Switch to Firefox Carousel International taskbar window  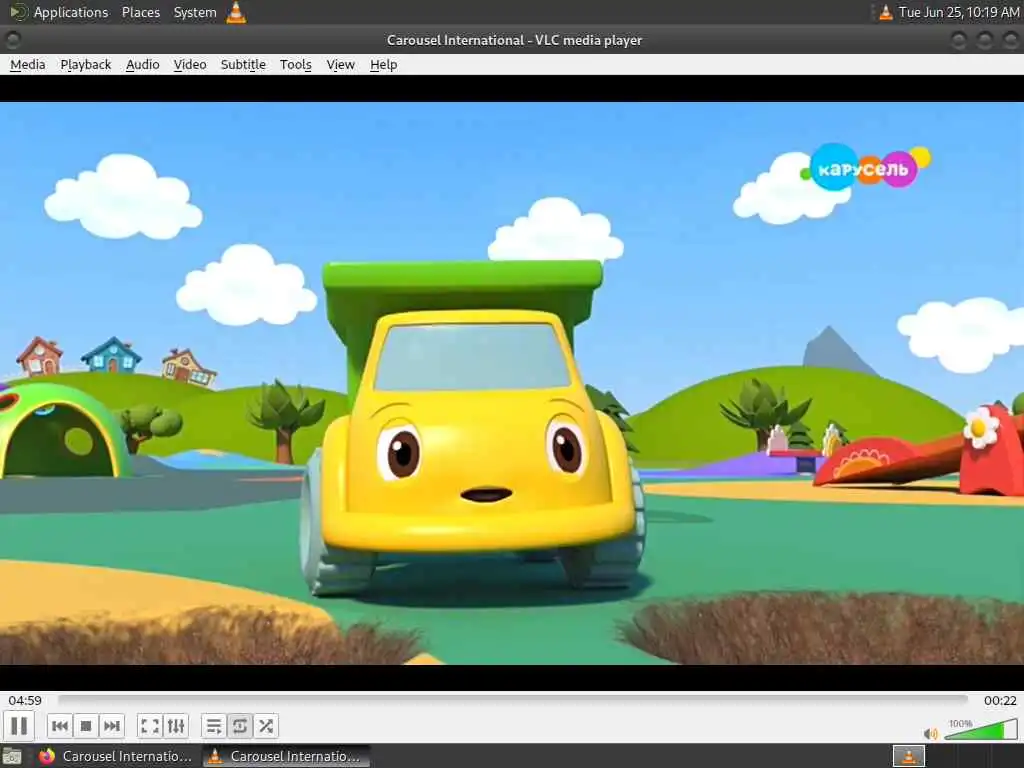tap(116, 756)
